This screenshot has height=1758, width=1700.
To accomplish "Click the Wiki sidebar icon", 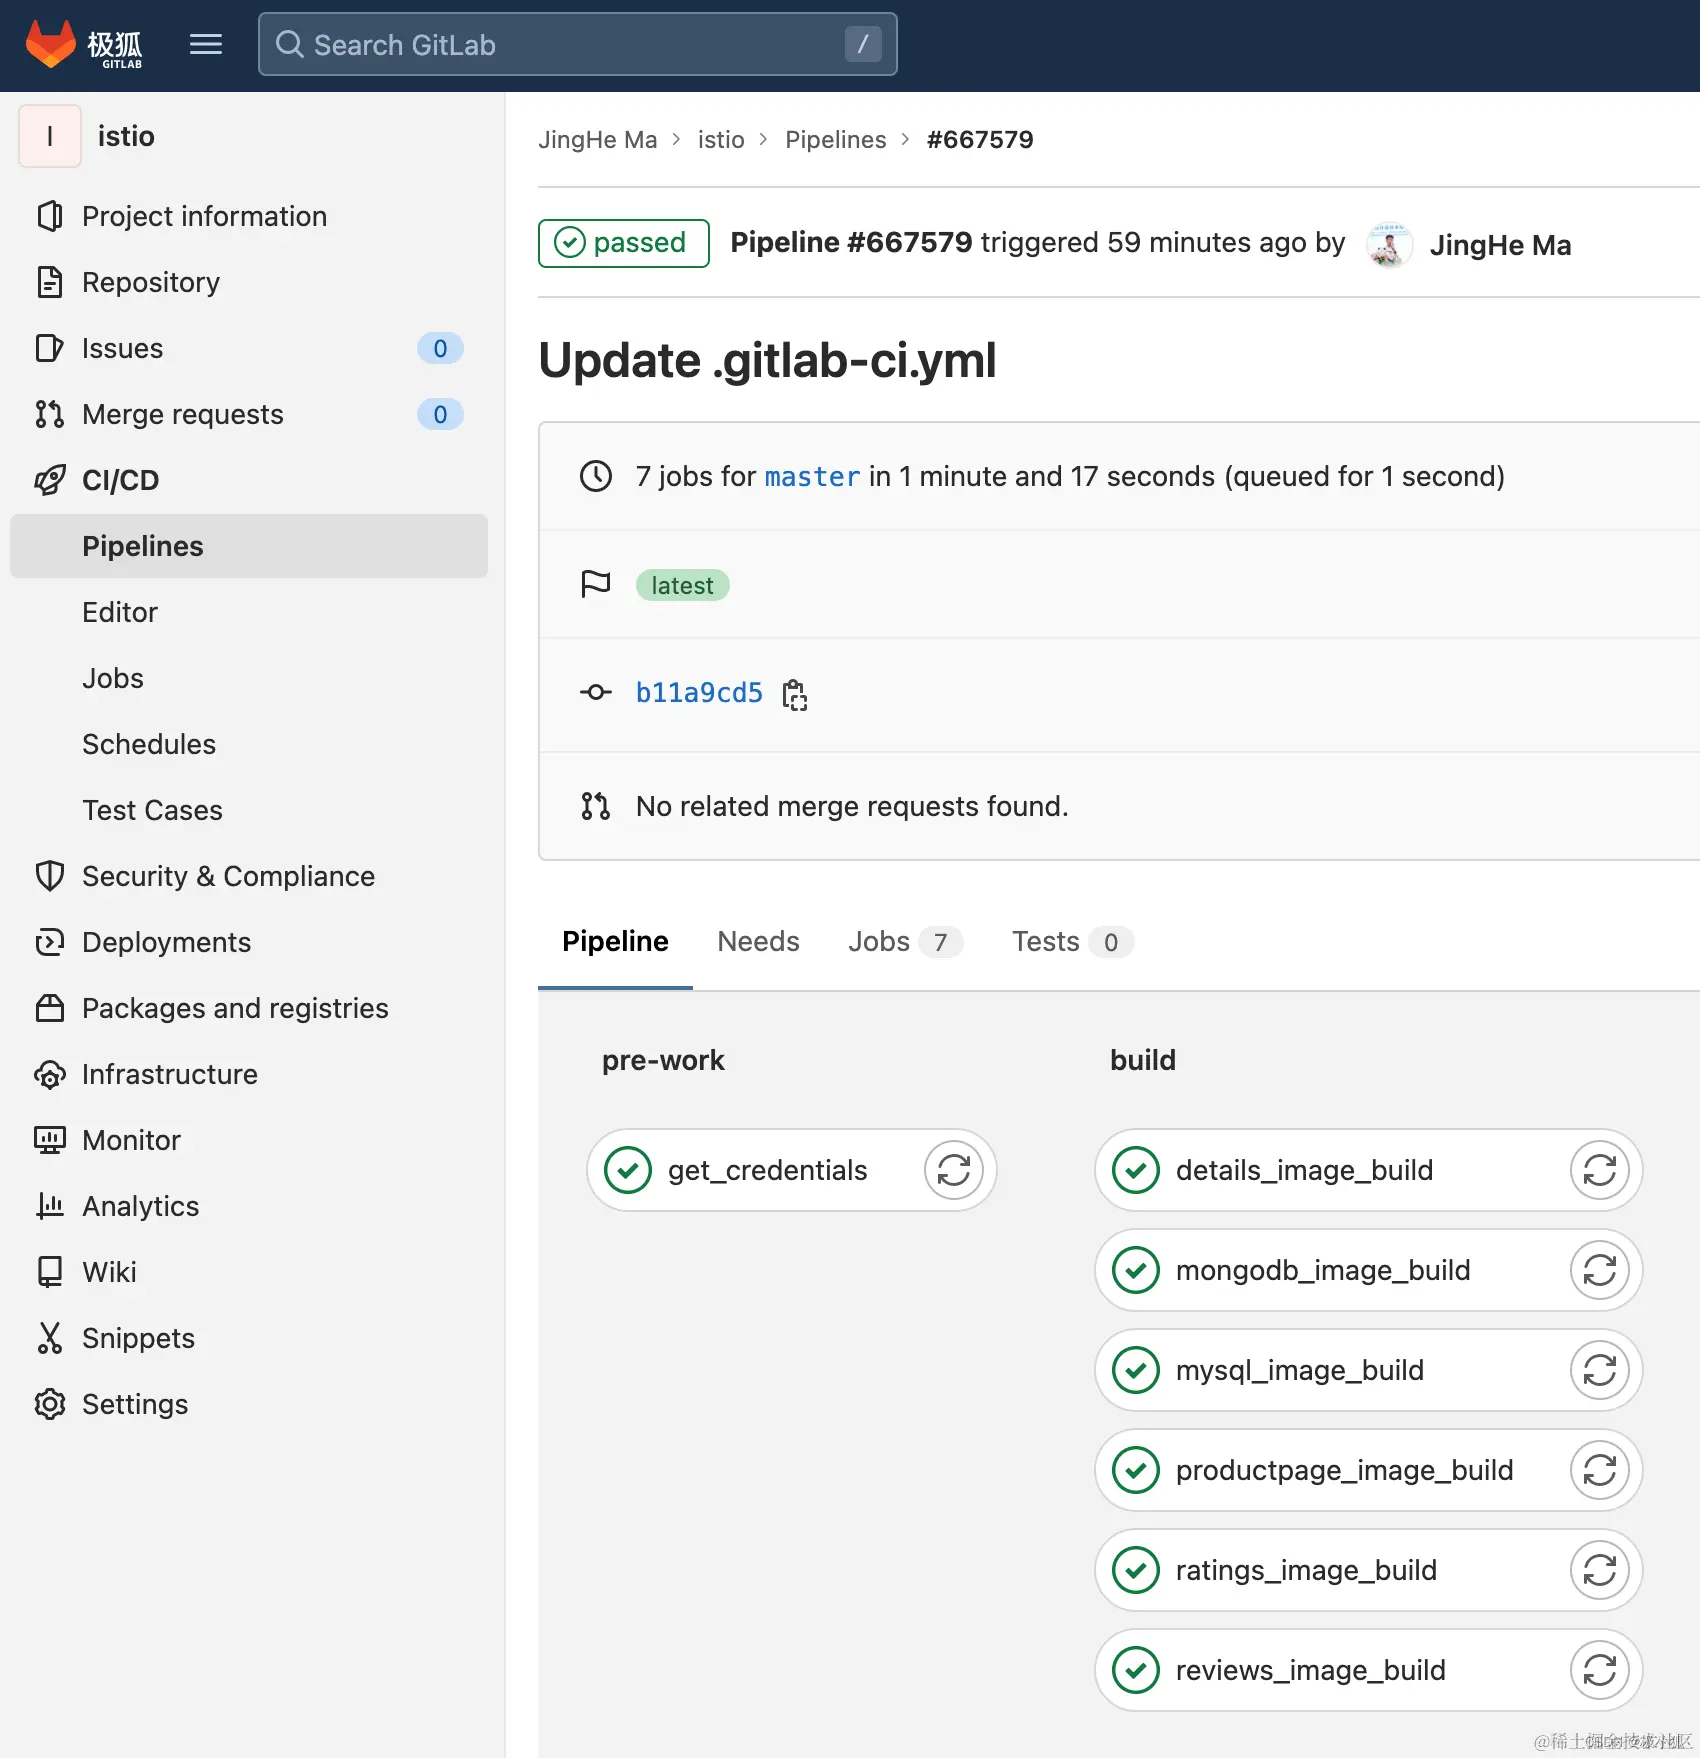I will [50, 1272].
